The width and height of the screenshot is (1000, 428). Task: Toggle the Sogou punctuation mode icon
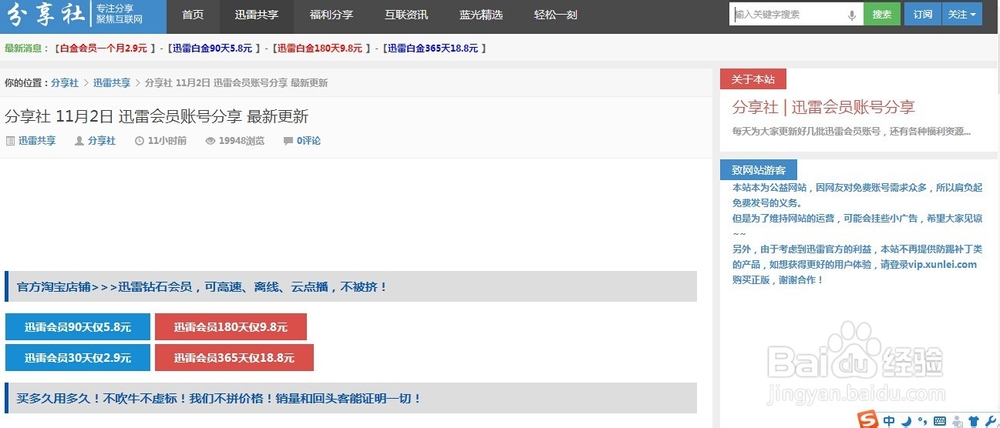(x=922, y=421)
